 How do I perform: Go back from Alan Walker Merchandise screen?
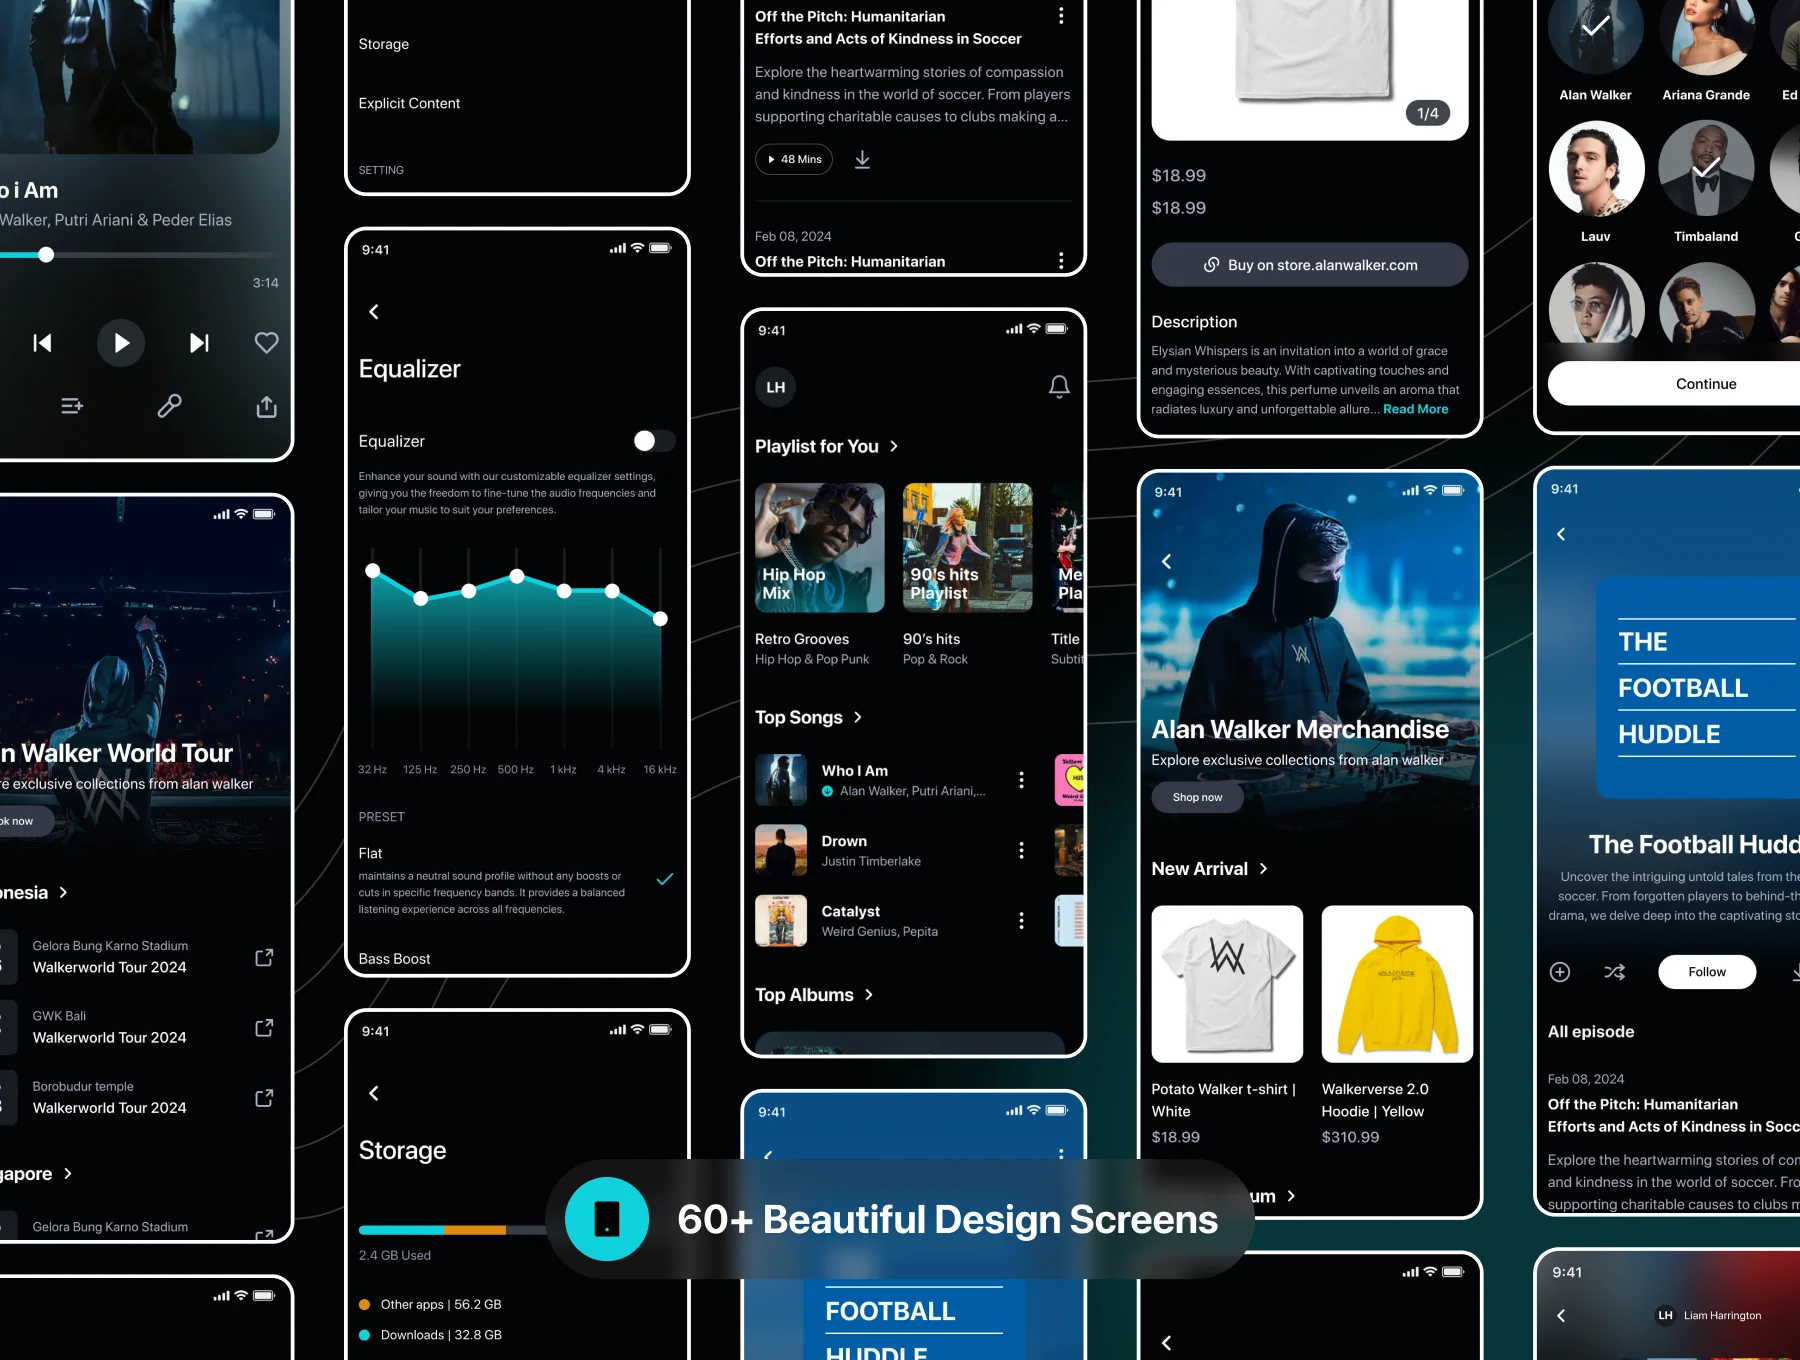[x=1166, y=562]
